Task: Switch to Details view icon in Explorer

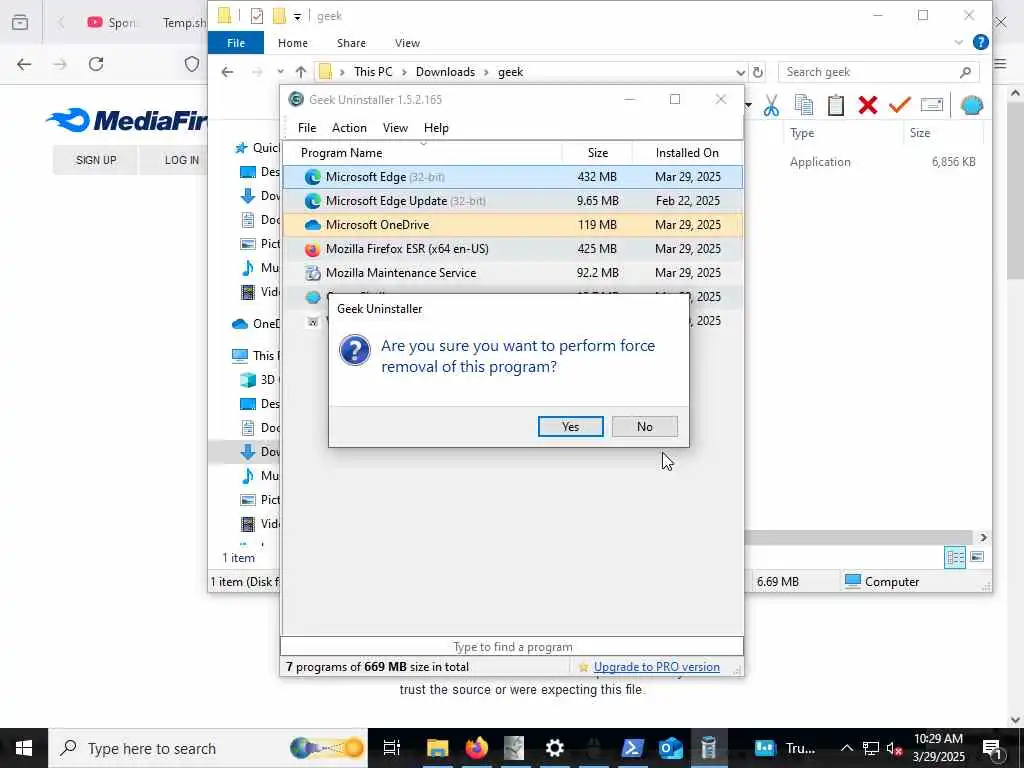Action: pyautogui.click(x=955, y=557)
